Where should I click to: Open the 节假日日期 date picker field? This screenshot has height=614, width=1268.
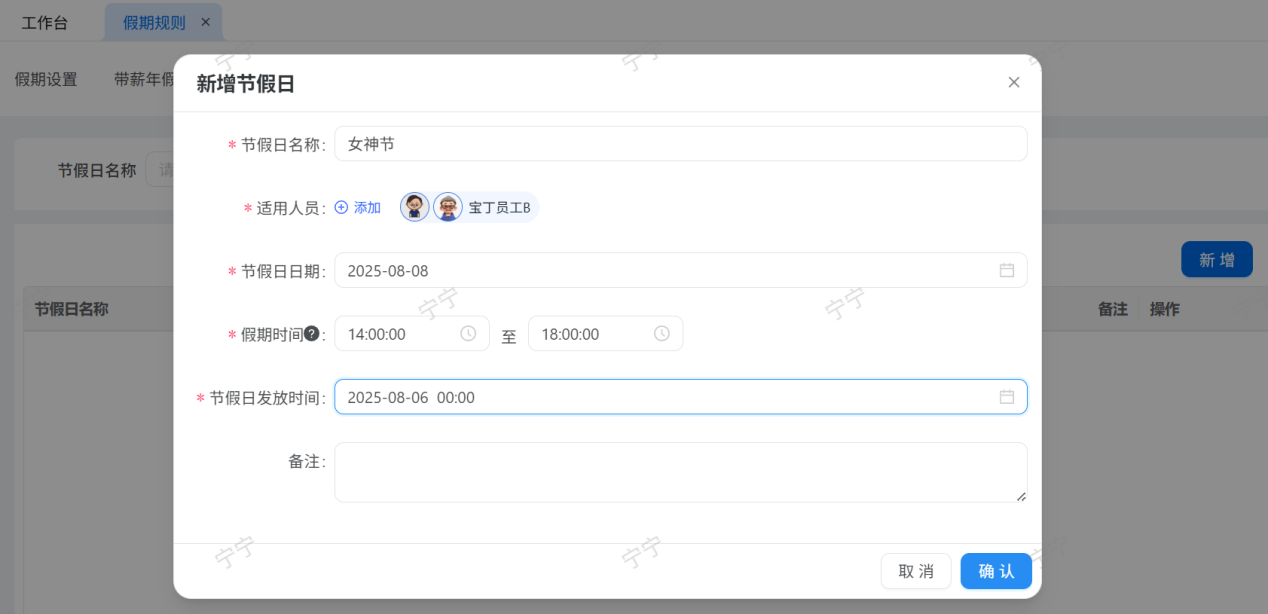(x=660, y=270)
